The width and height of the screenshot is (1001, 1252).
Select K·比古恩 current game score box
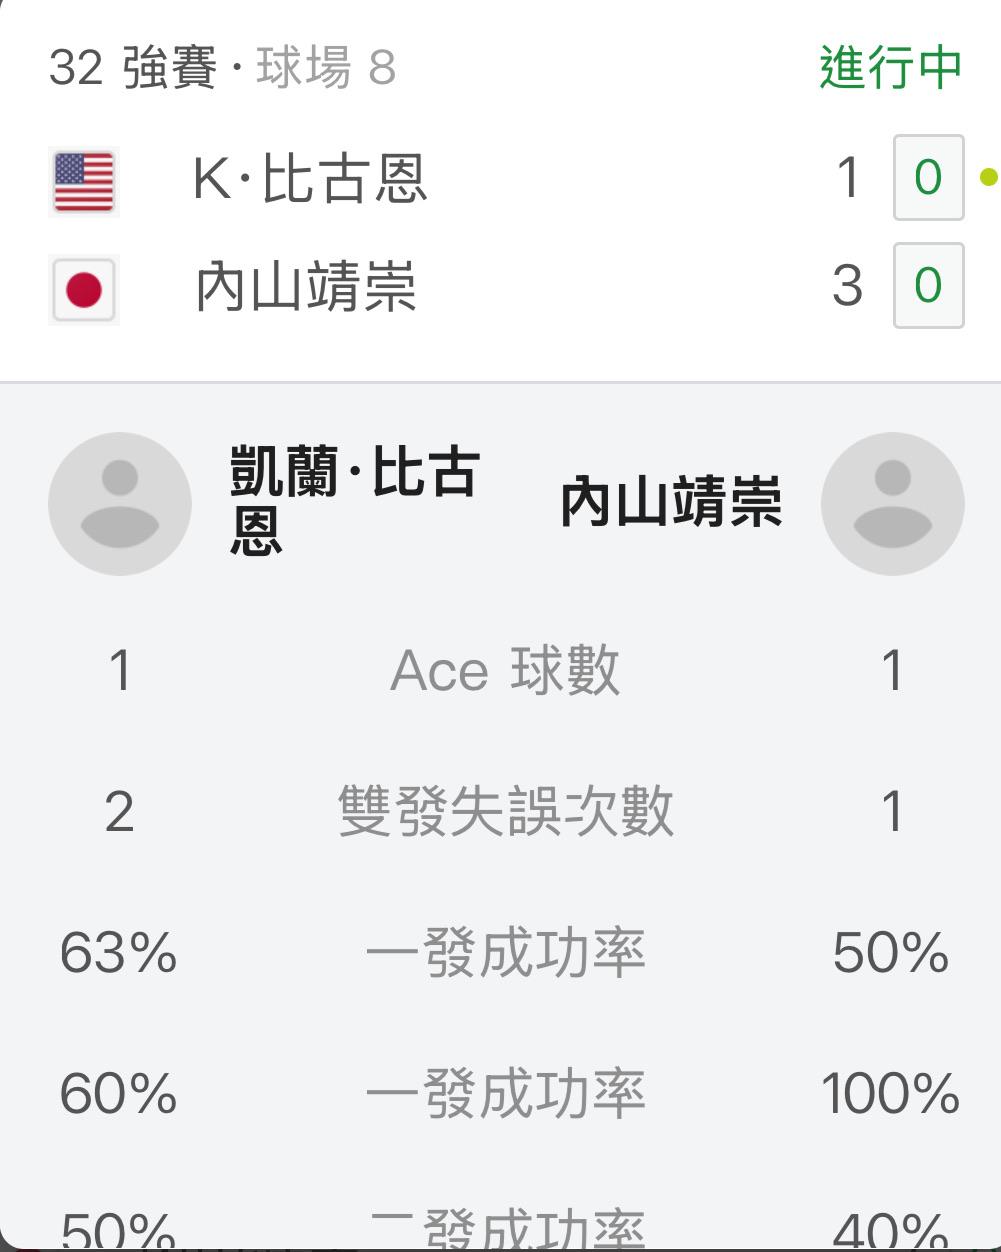click(x=928, y=178)
